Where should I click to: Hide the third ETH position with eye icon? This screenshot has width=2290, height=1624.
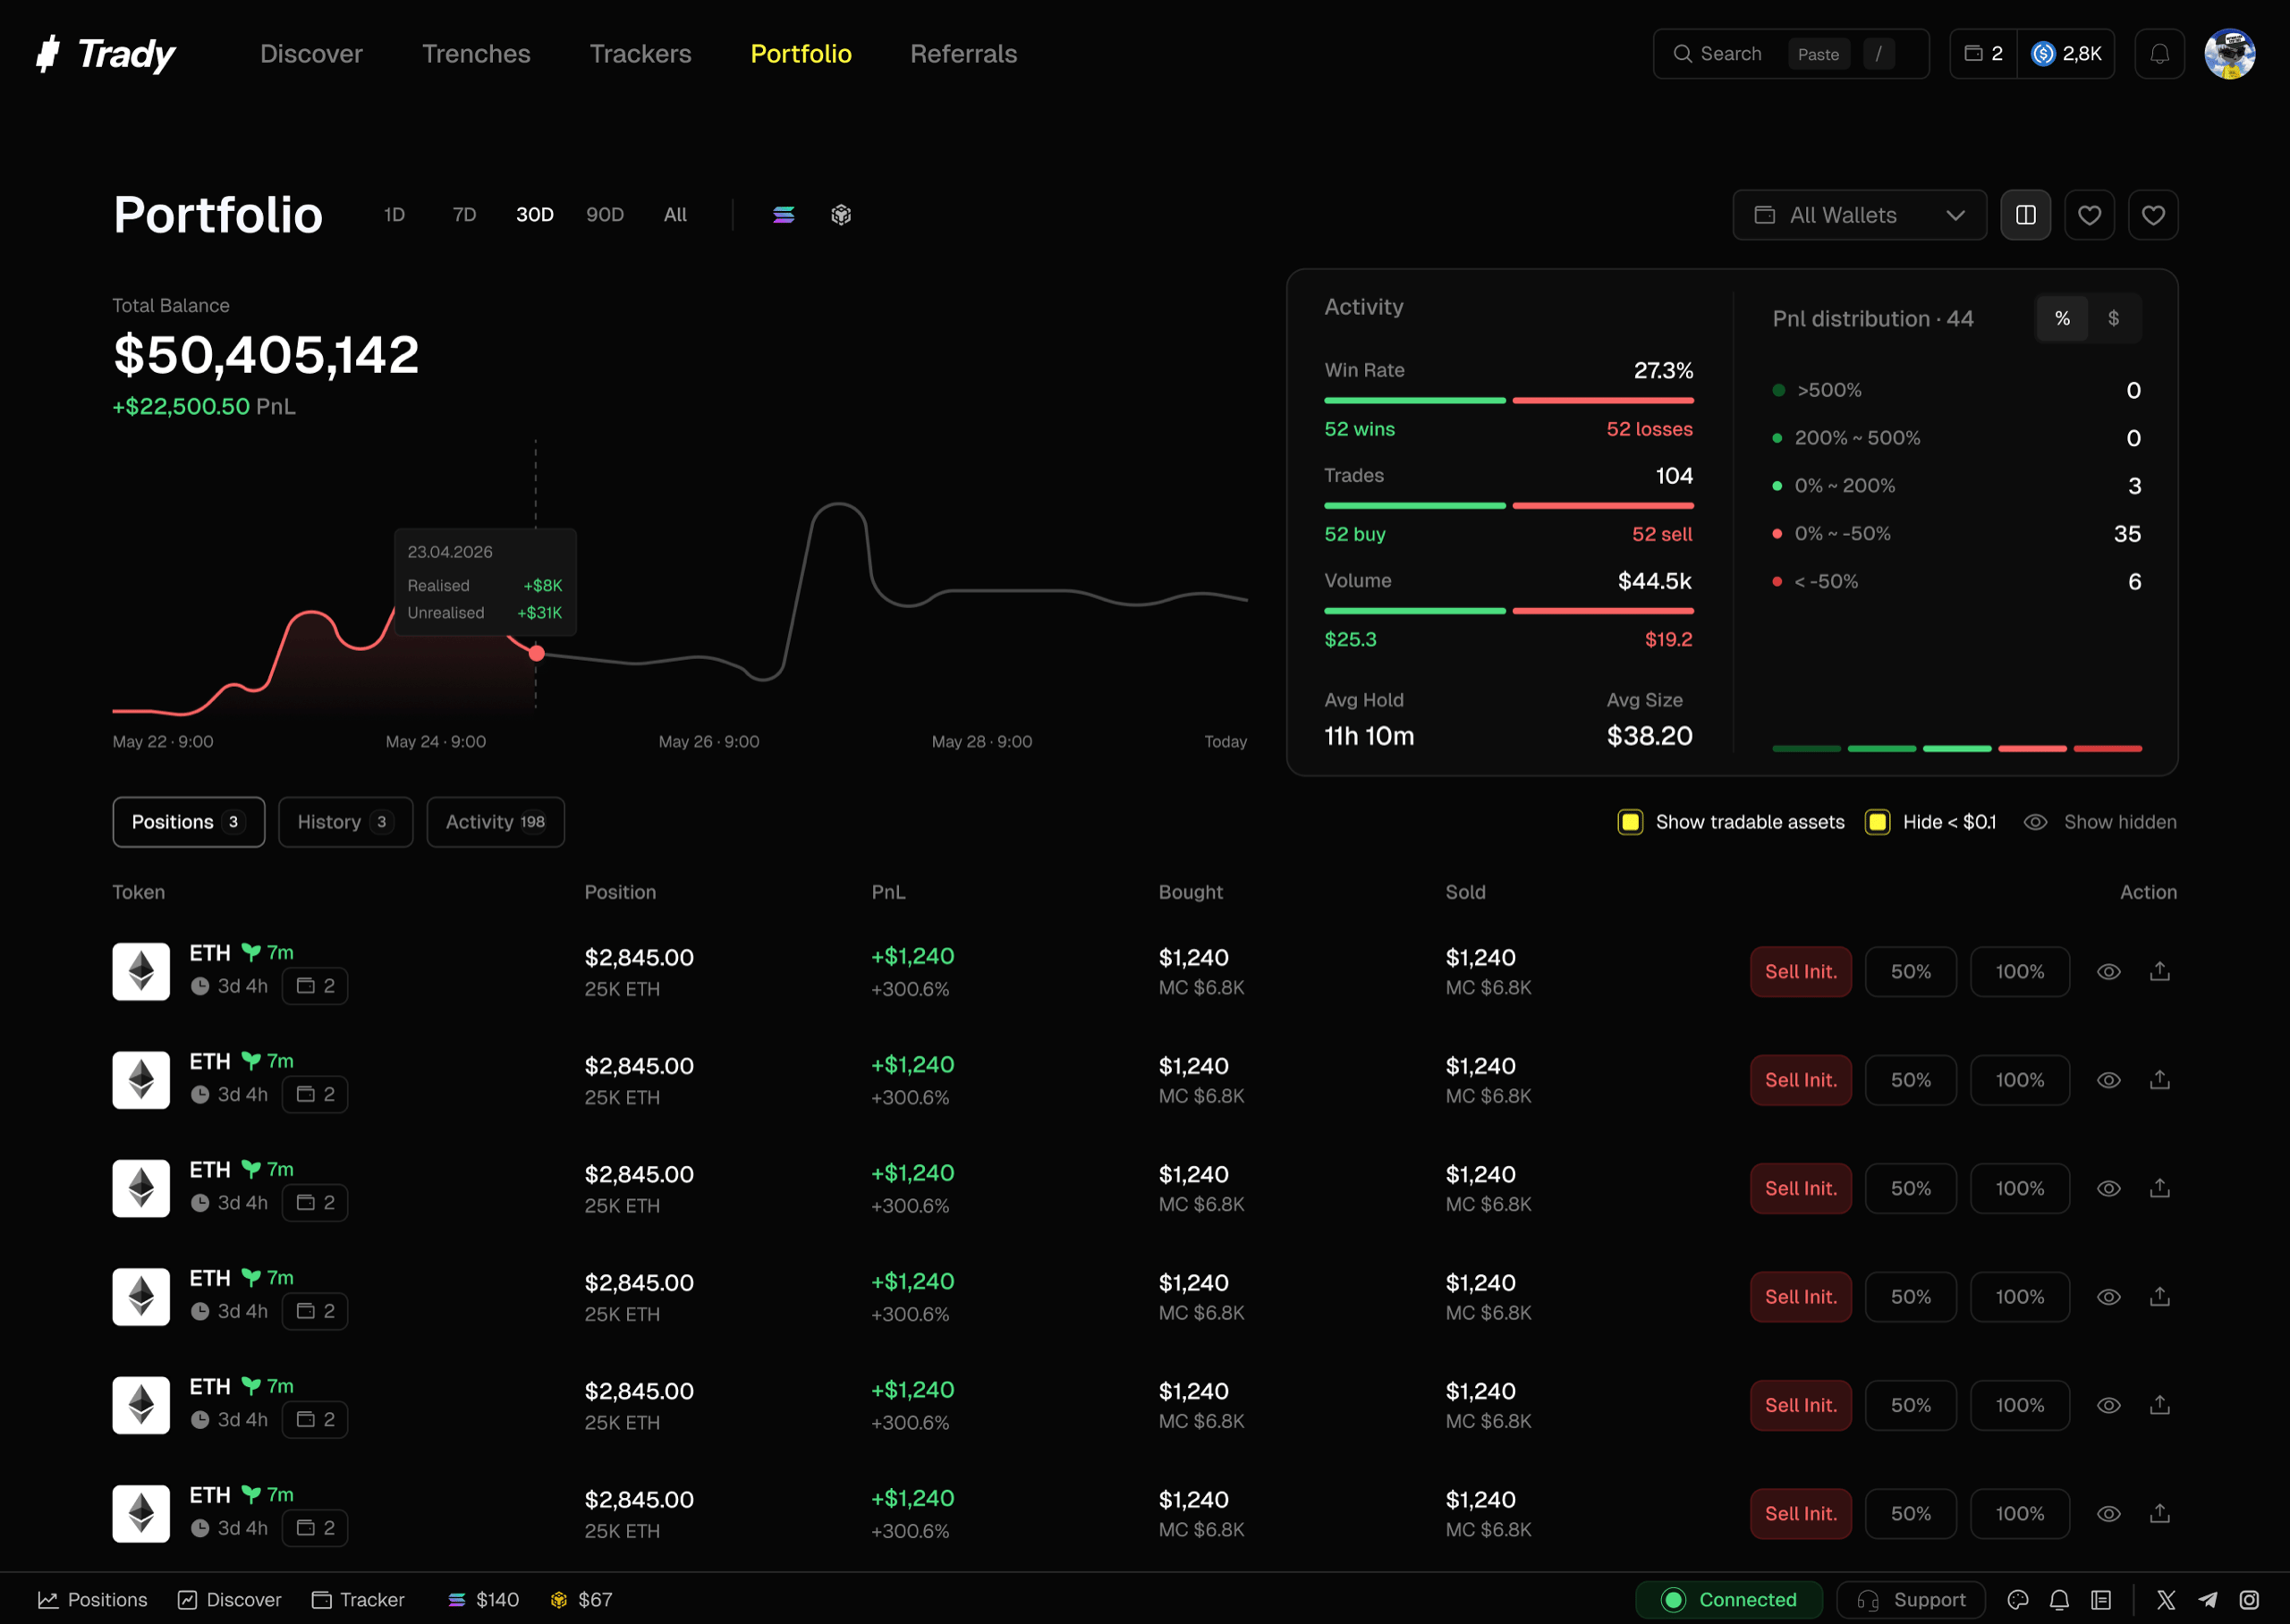tap(2108, 1188)
